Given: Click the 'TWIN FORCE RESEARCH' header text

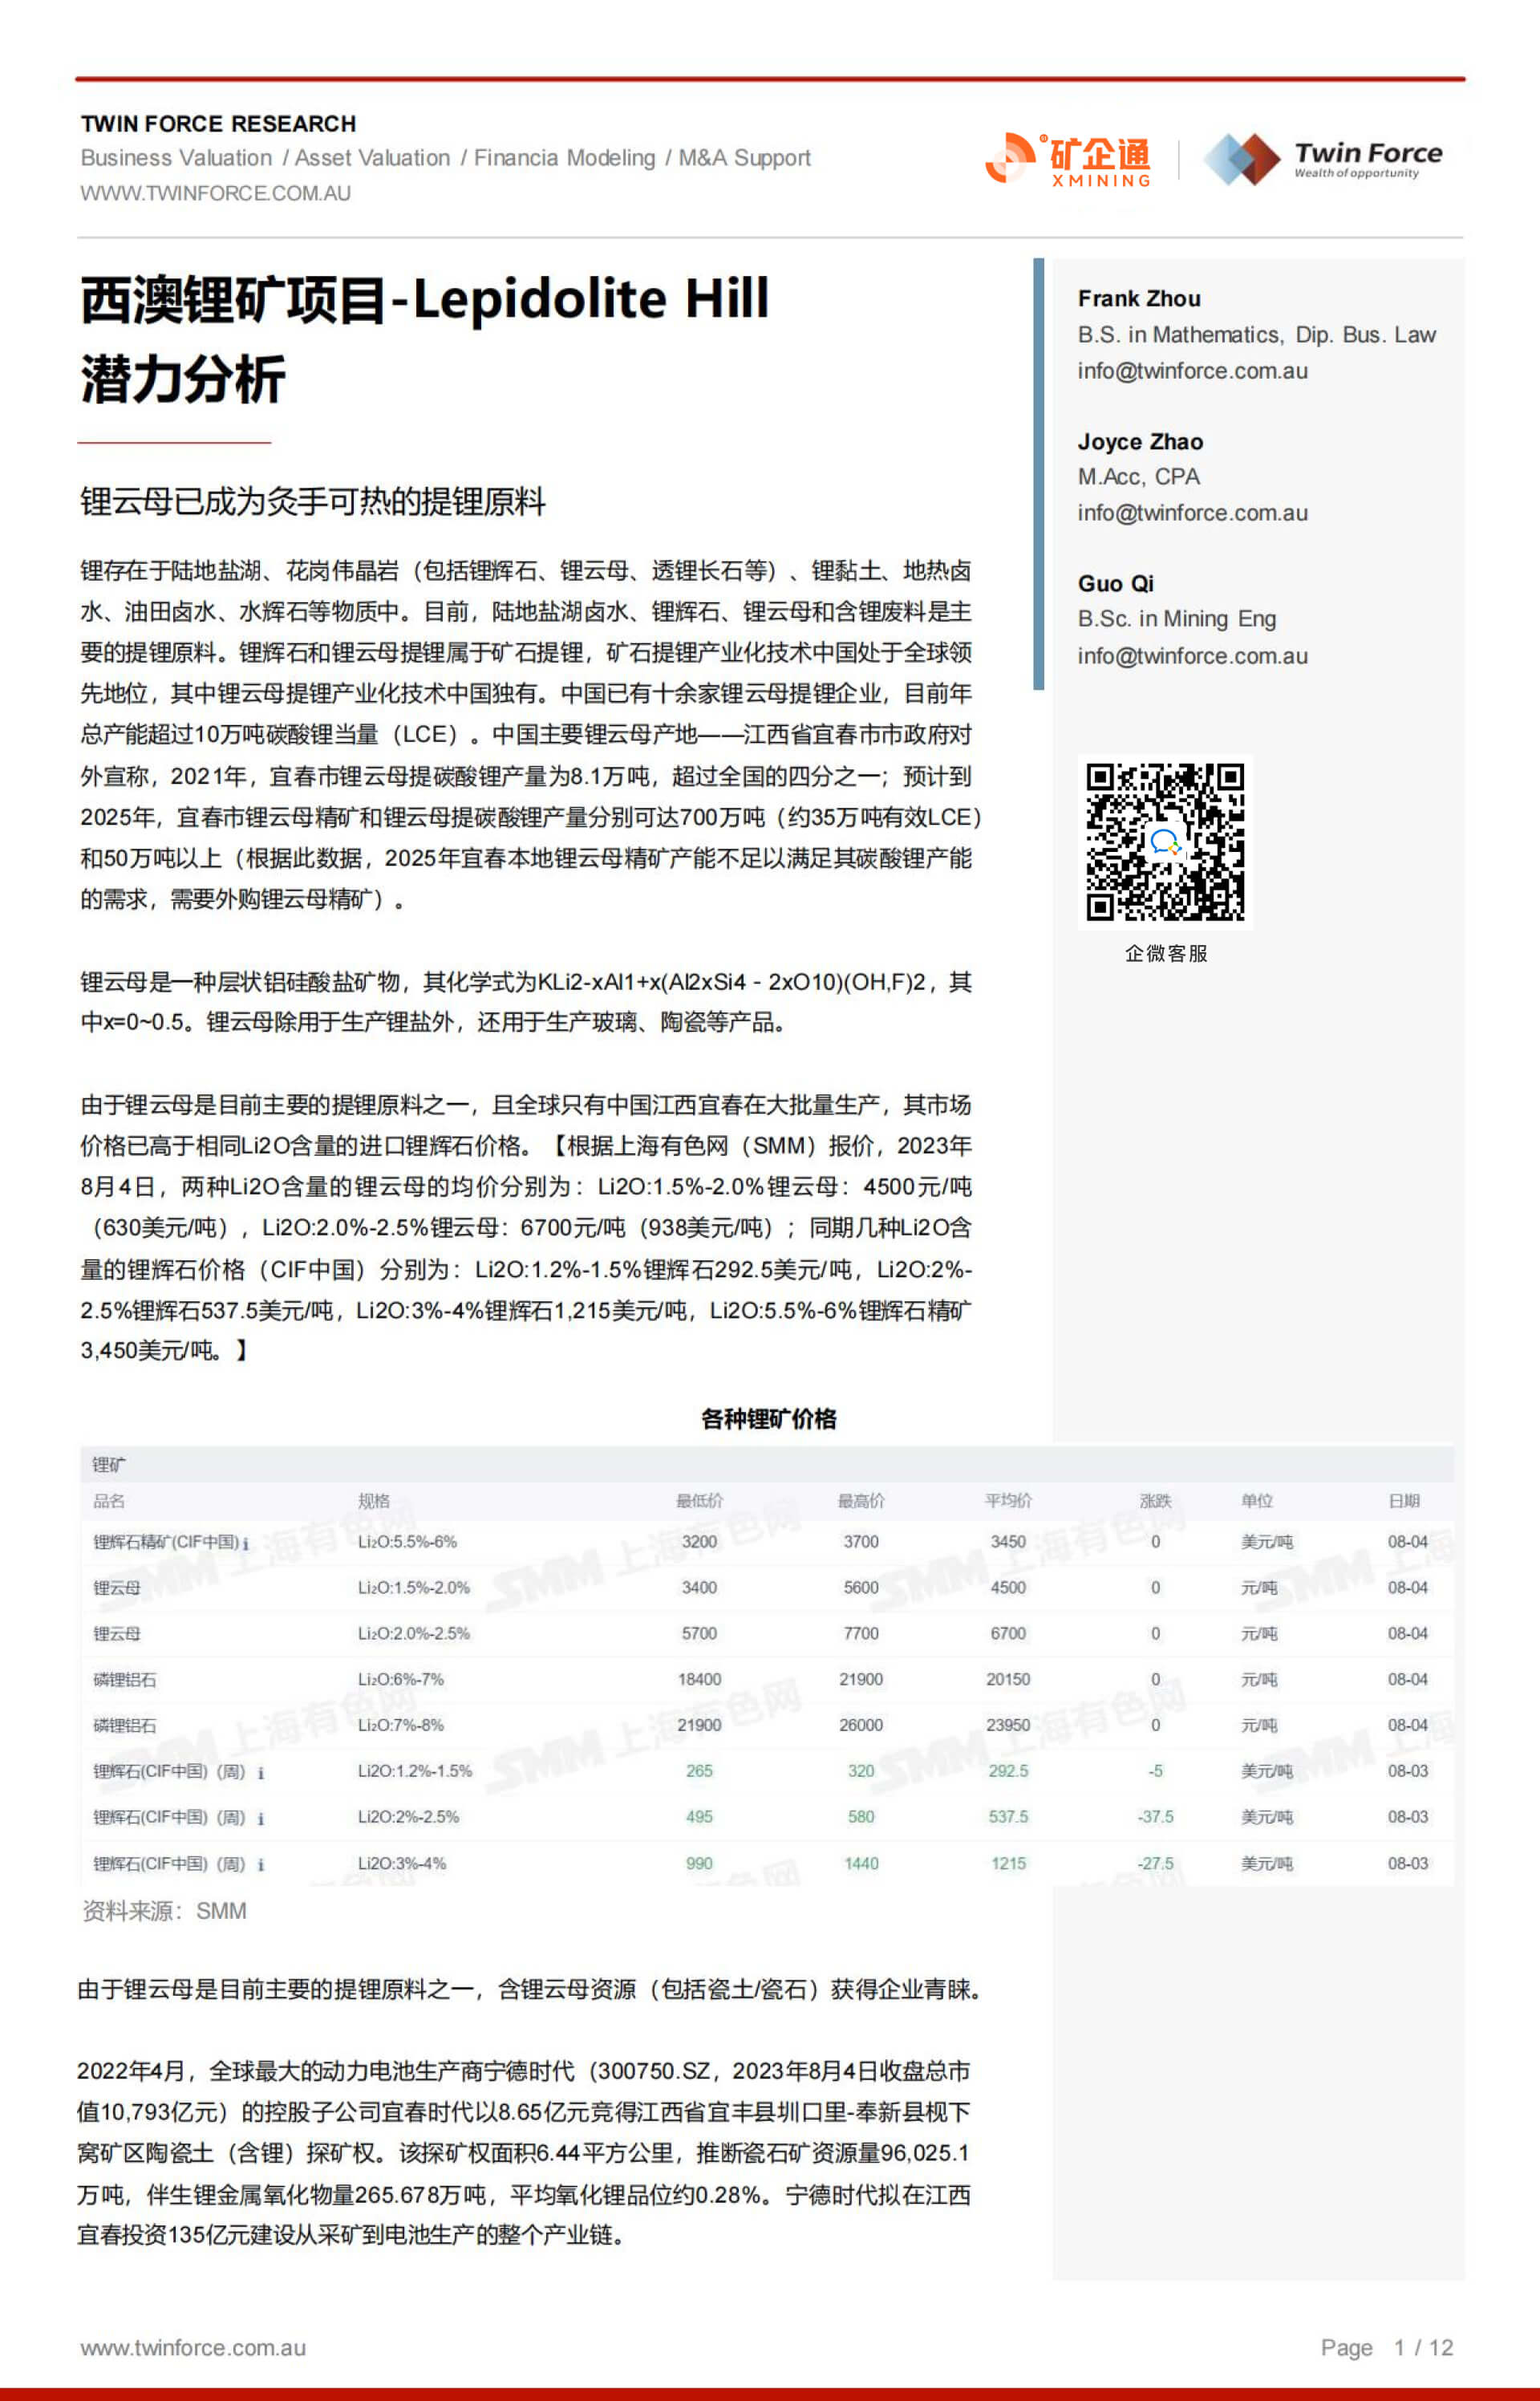Looking at the screenshot, I should [x=218, y=124].
